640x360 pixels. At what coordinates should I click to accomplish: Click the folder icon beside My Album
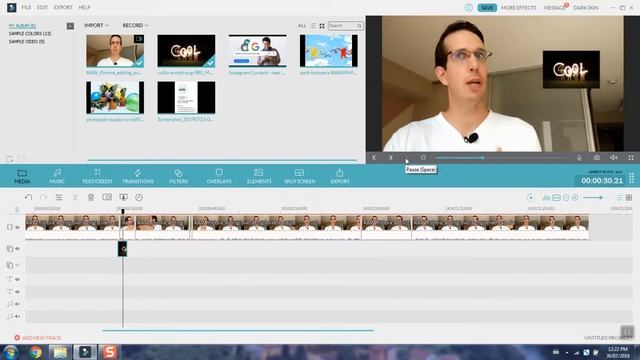pos(70,26)
